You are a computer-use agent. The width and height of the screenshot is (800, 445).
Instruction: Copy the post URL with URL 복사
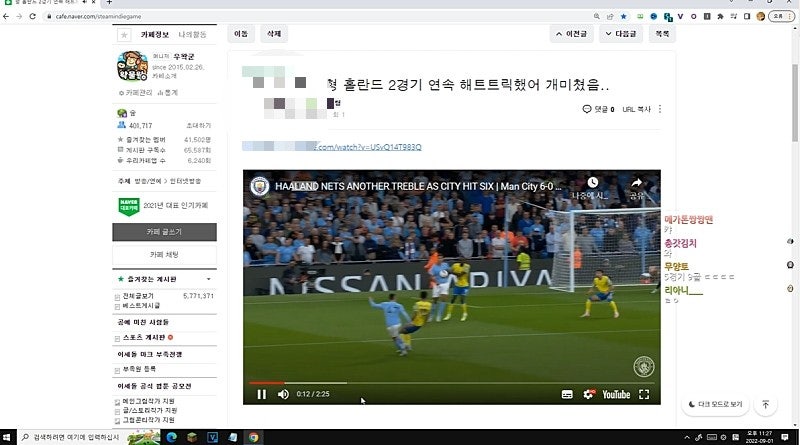pyautogui.click(x=636, y=109)
